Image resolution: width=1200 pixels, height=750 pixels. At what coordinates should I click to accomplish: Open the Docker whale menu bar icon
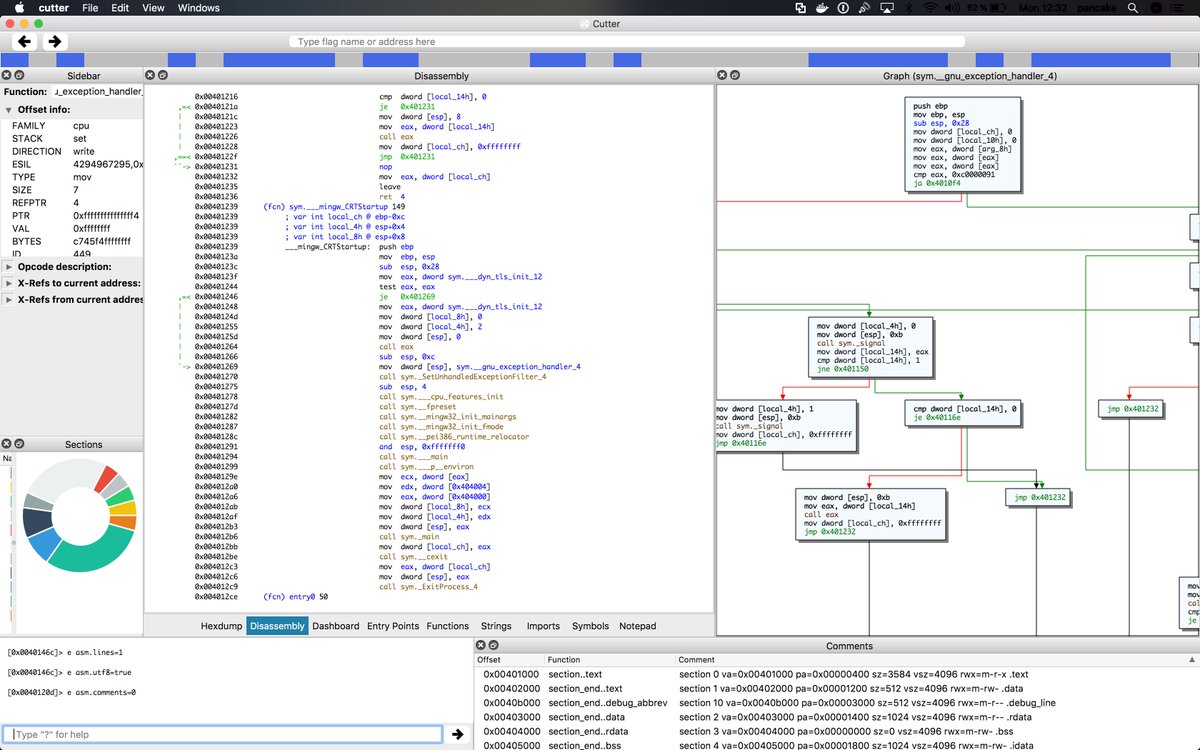click(824, 8)
